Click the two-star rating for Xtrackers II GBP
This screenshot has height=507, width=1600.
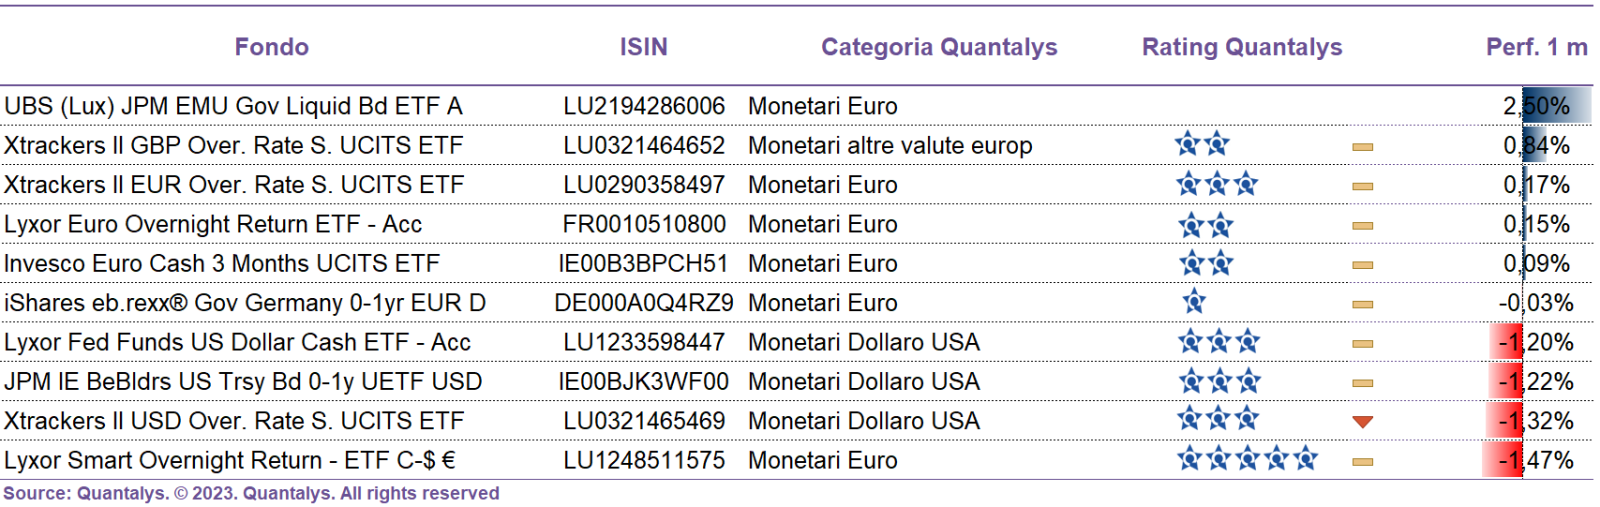(x=1202, y=145)
